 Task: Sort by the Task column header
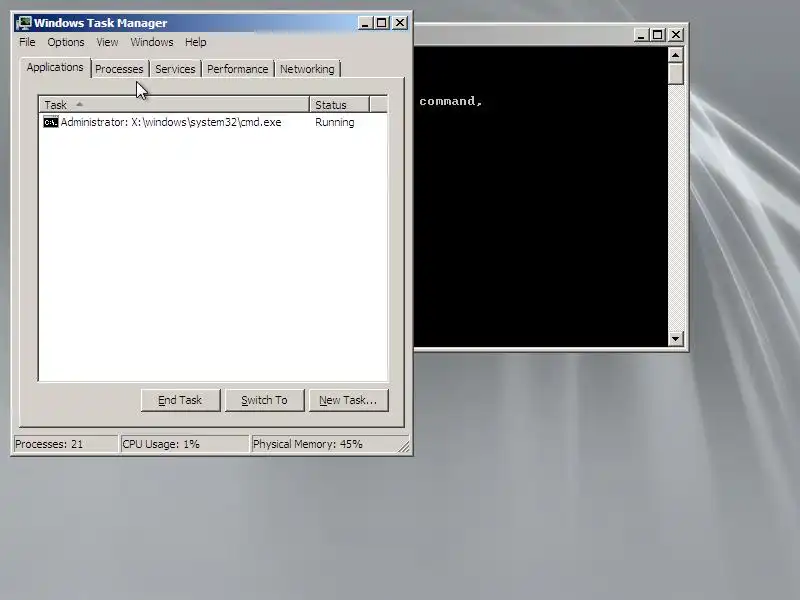point(174,105)
